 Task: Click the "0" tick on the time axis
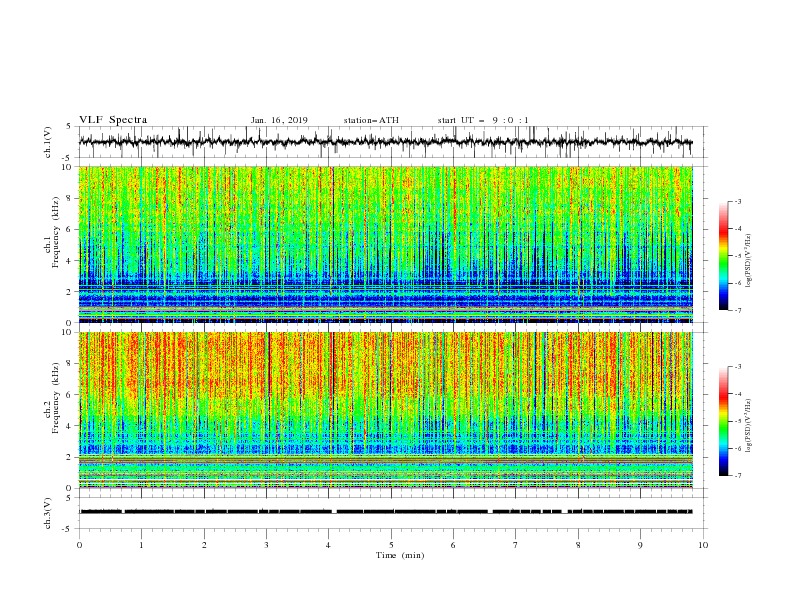(79, 545)
